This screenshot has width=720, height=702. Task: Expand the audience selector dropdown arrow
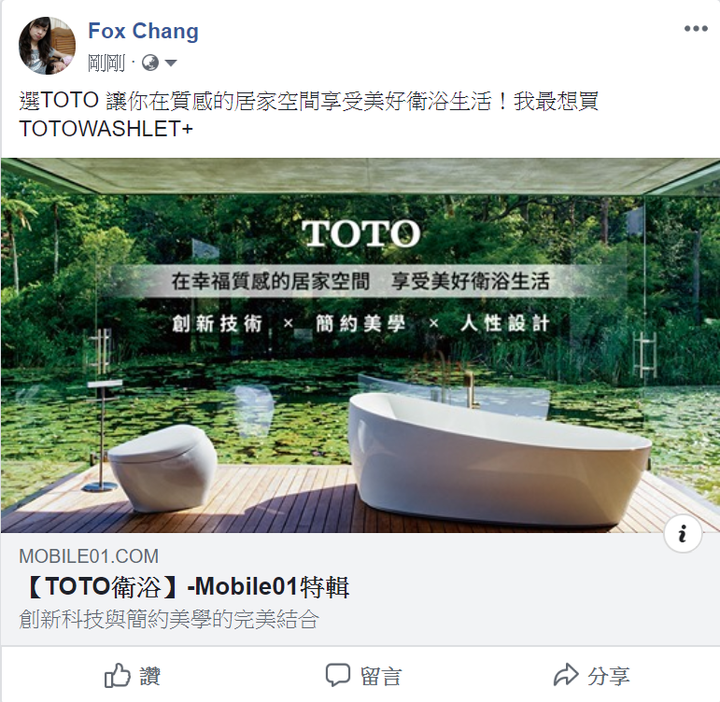coord(171,63)
